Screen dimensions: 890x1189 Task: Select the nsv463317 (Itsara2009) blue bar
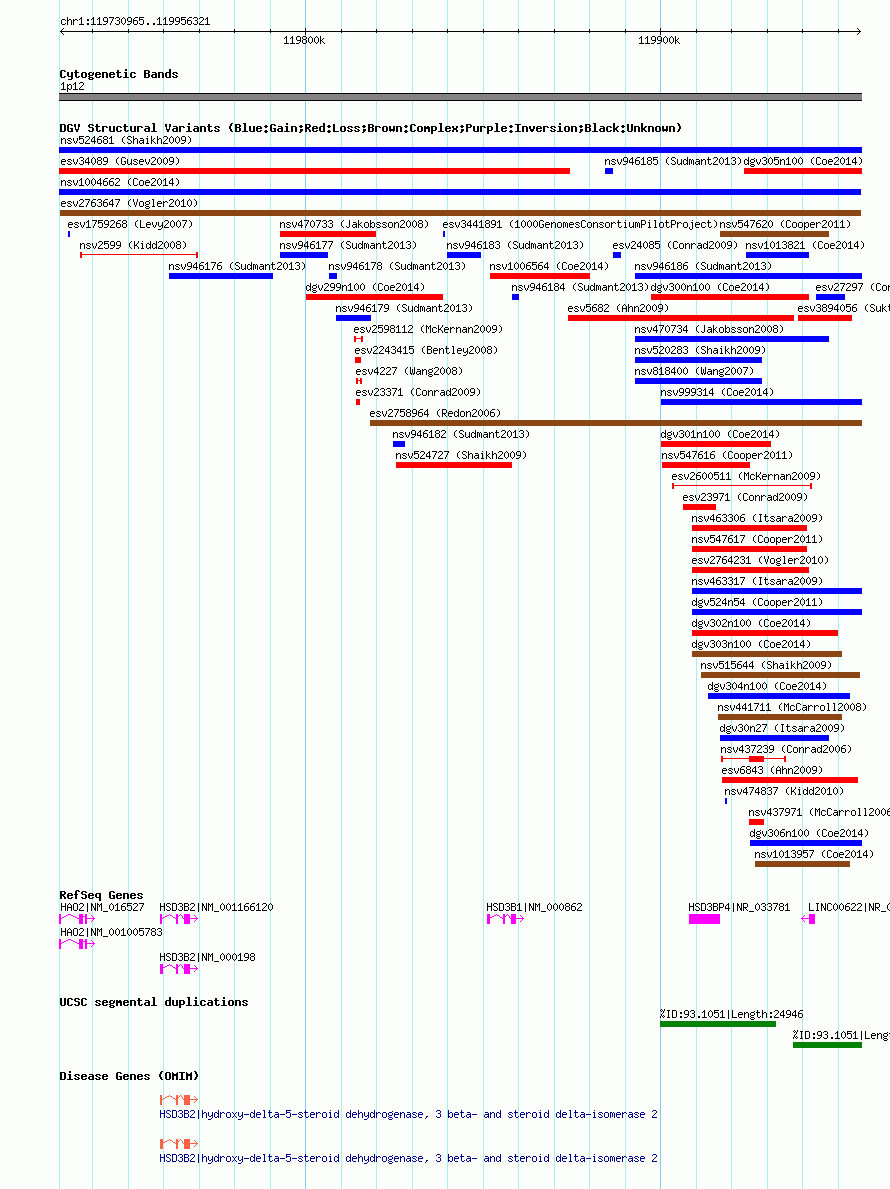776,591
